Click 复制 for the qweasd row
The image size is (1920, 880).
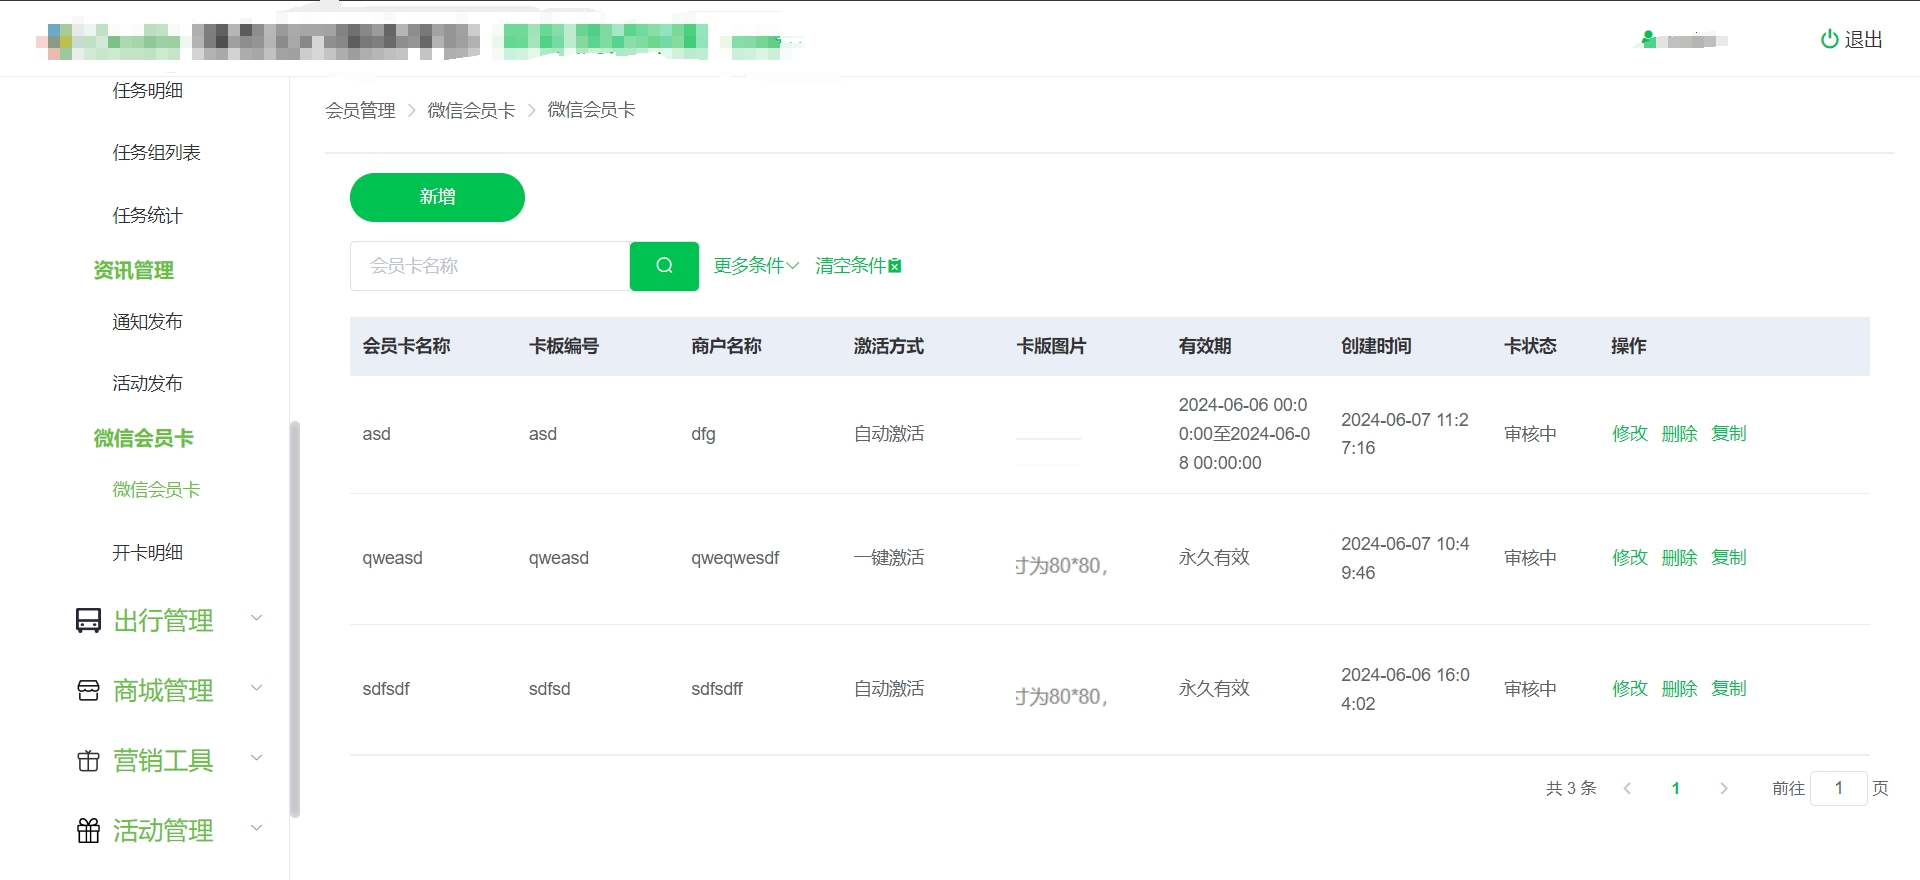[1728, 558]
